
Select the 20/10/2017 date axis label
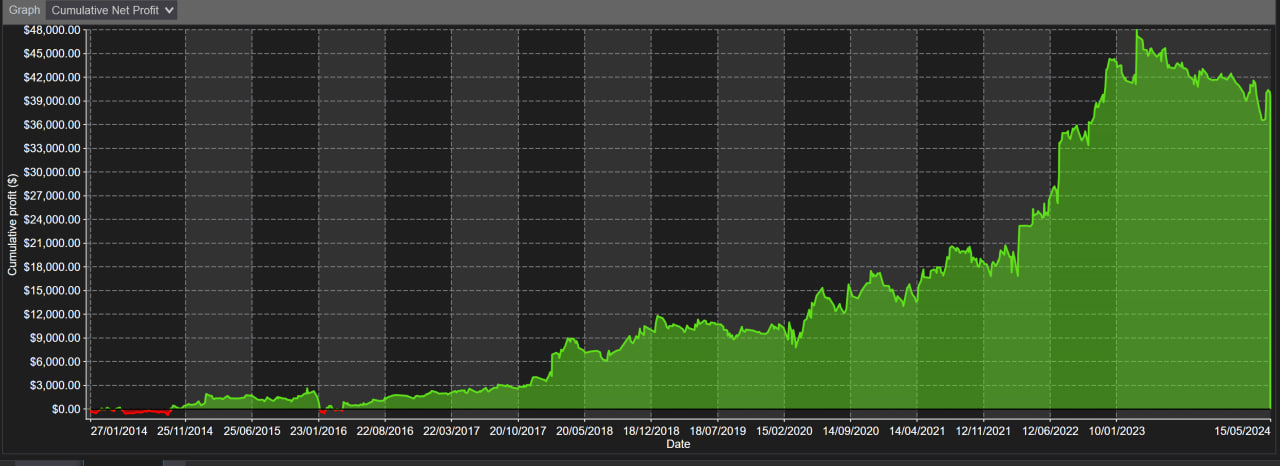click(518, 431)
